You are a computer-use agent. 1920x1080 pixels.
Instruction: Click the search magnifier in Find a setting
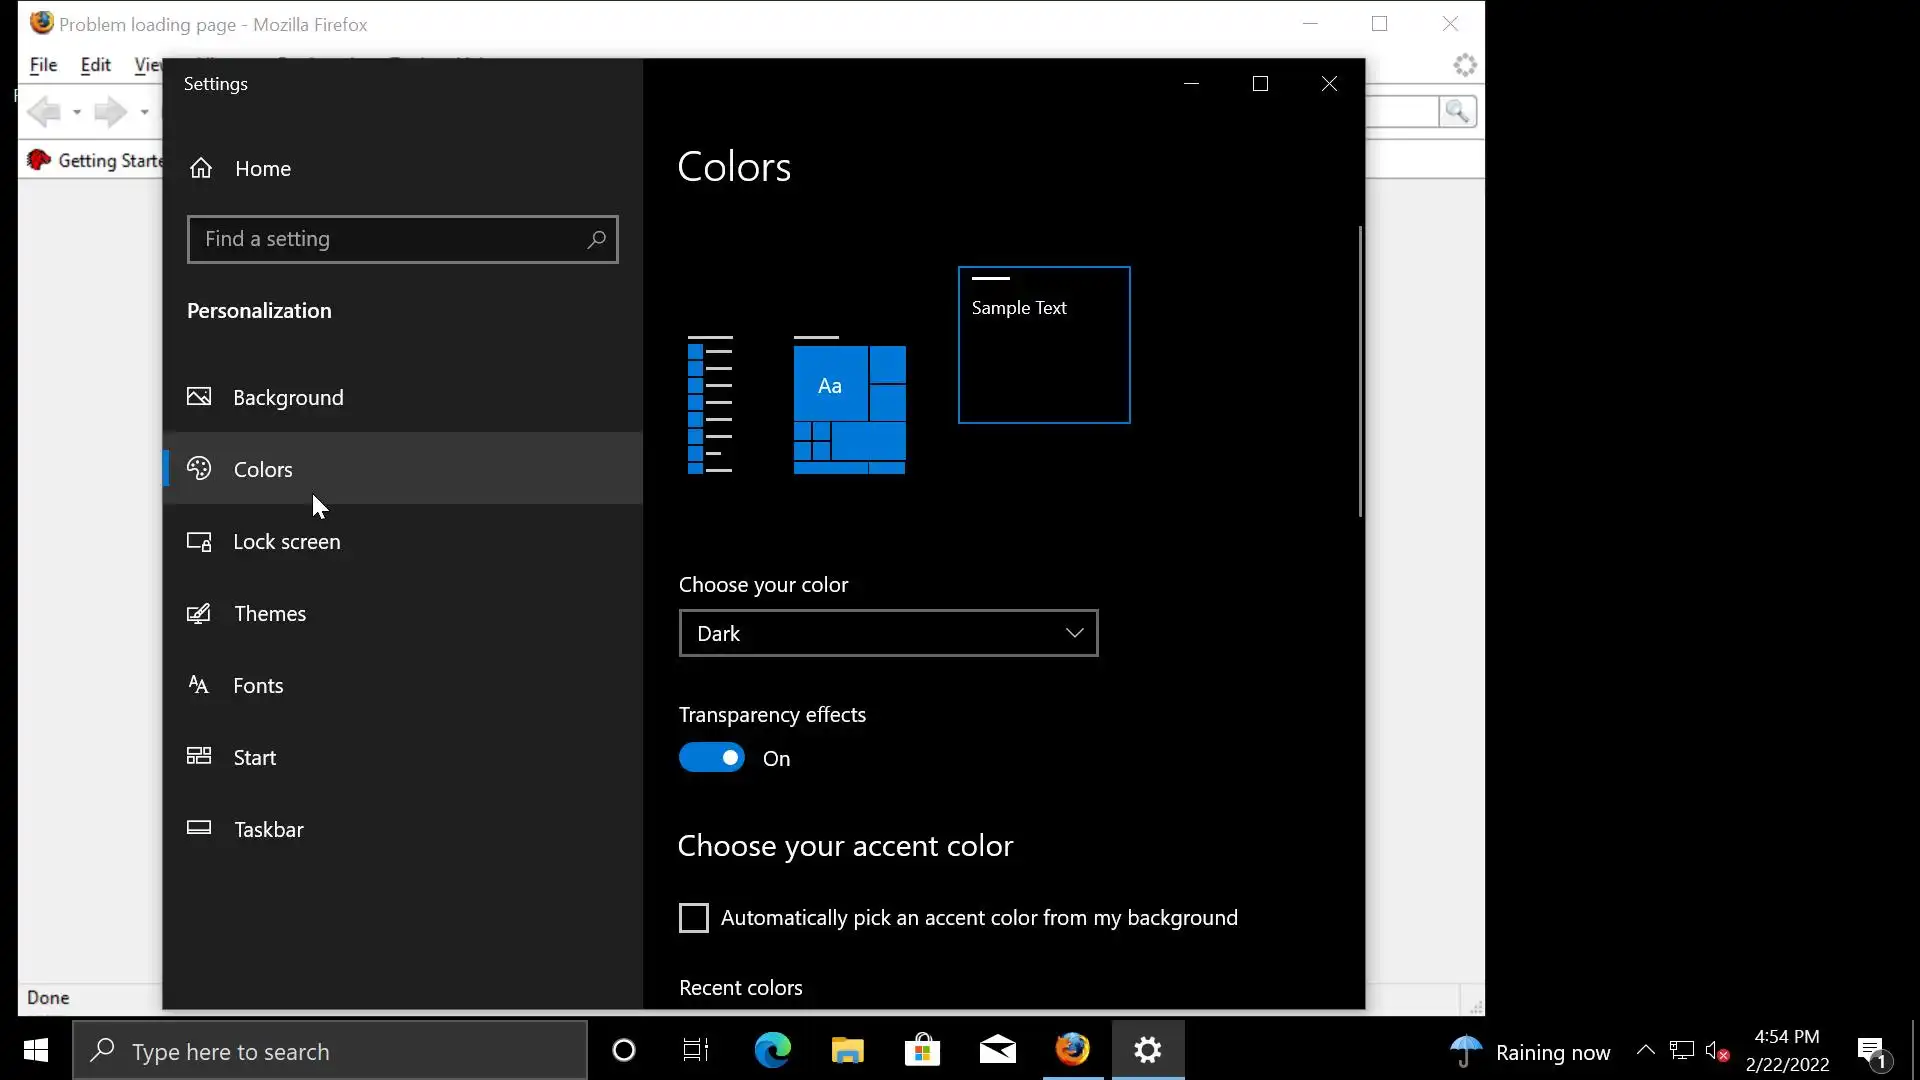pos(596,239)
